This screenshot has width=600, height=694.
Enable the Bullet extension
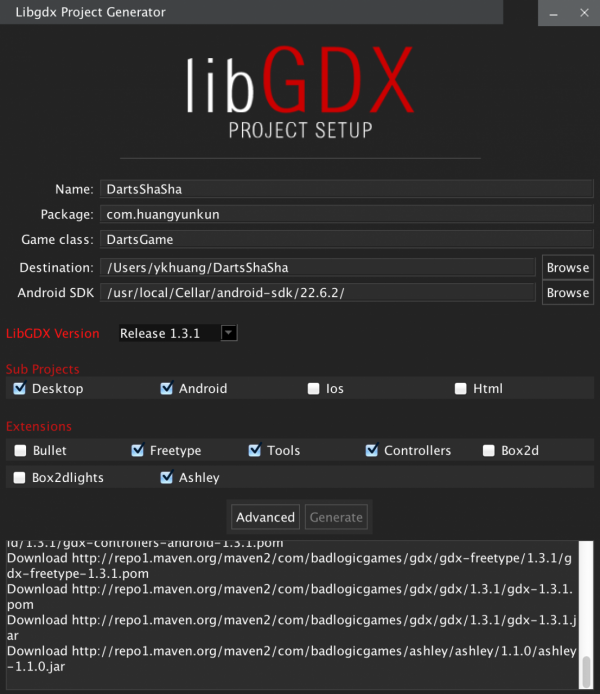click(20, 451)
